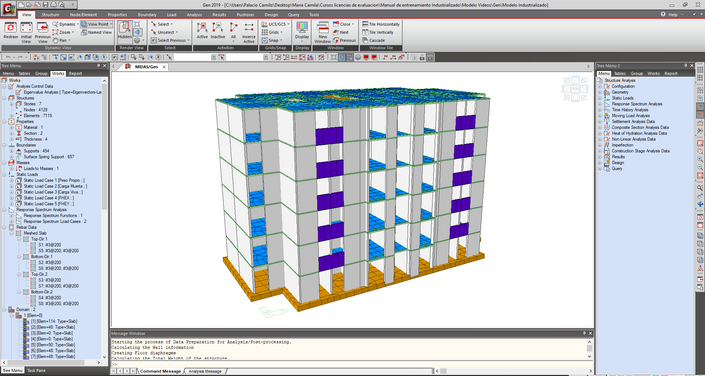Click the Inverse Active icon
The image size is (705, 376).
tap(249, 32)
